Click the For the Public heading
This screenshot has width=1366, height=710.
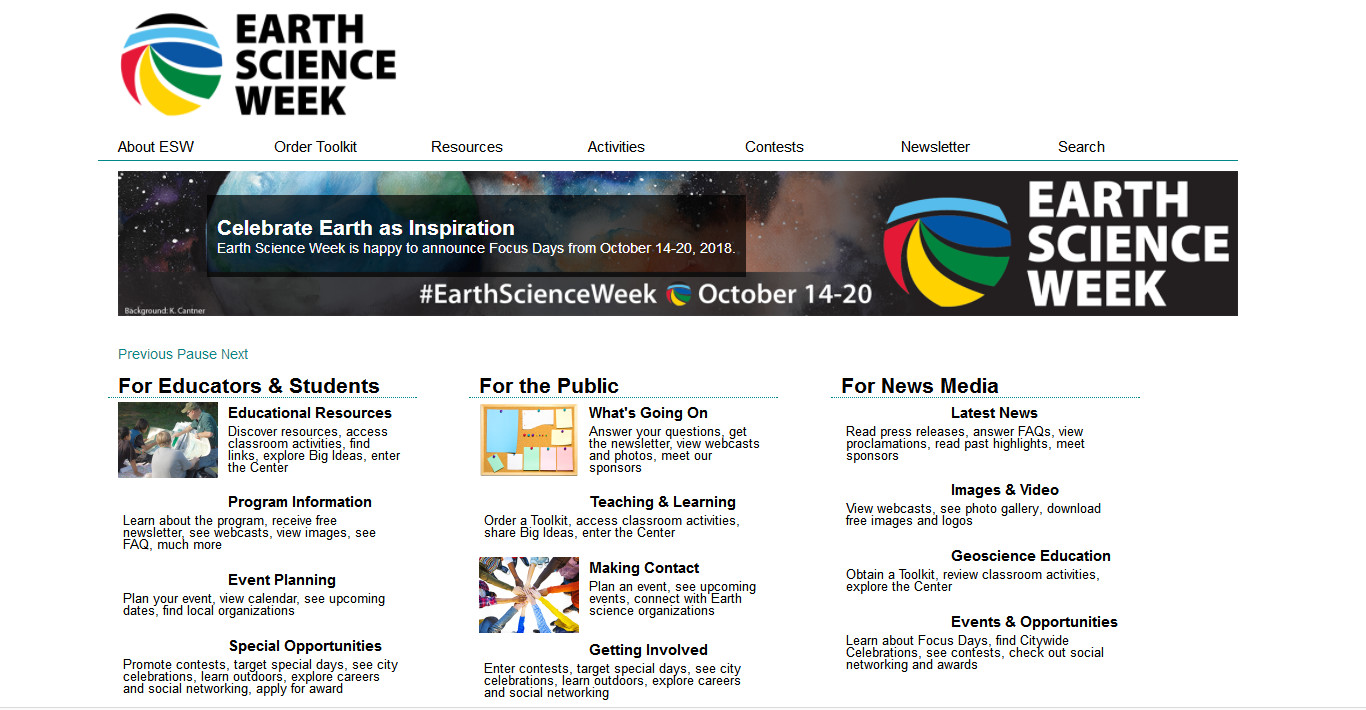(549, 386)
